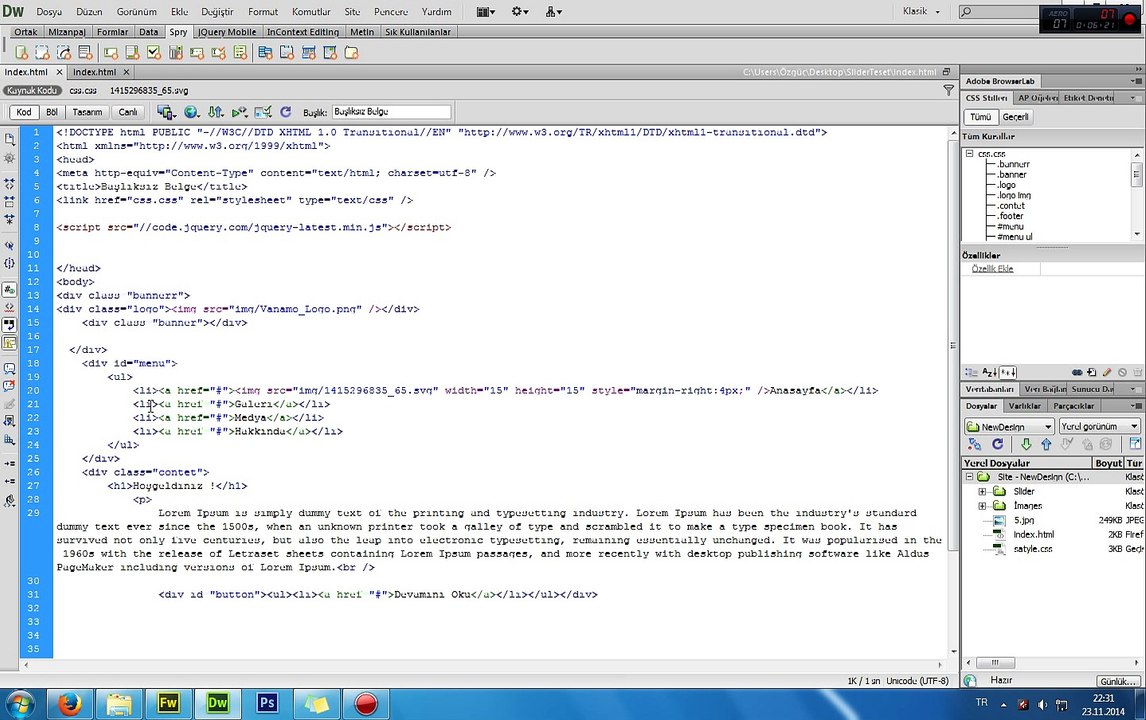Viewport: 1146px width, 720px height.
Task: Switch to the jQuery Mobile insert tab
Action: (x=227, y=32)
